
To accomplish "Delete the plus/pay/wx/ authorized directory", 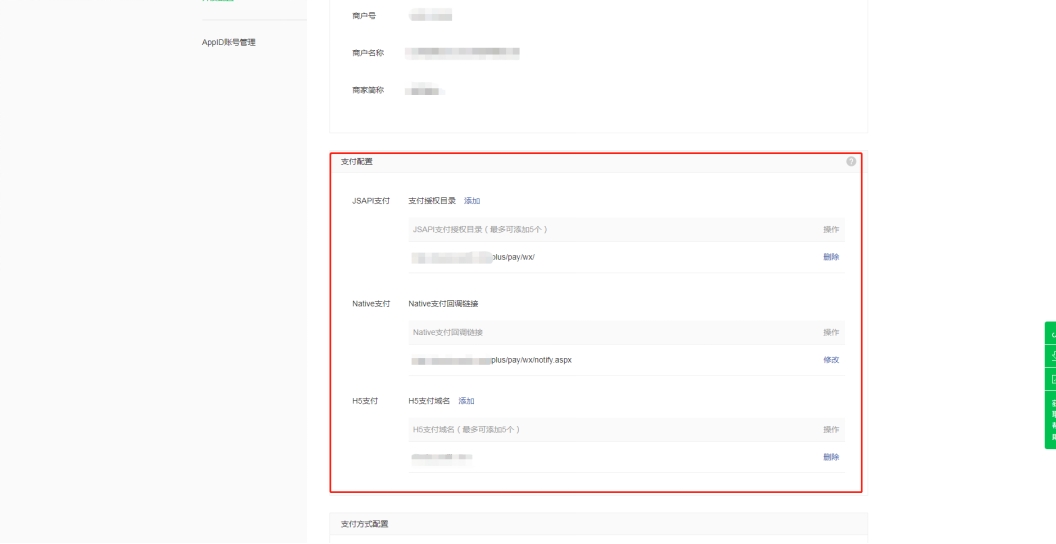I will click(831, 257).
